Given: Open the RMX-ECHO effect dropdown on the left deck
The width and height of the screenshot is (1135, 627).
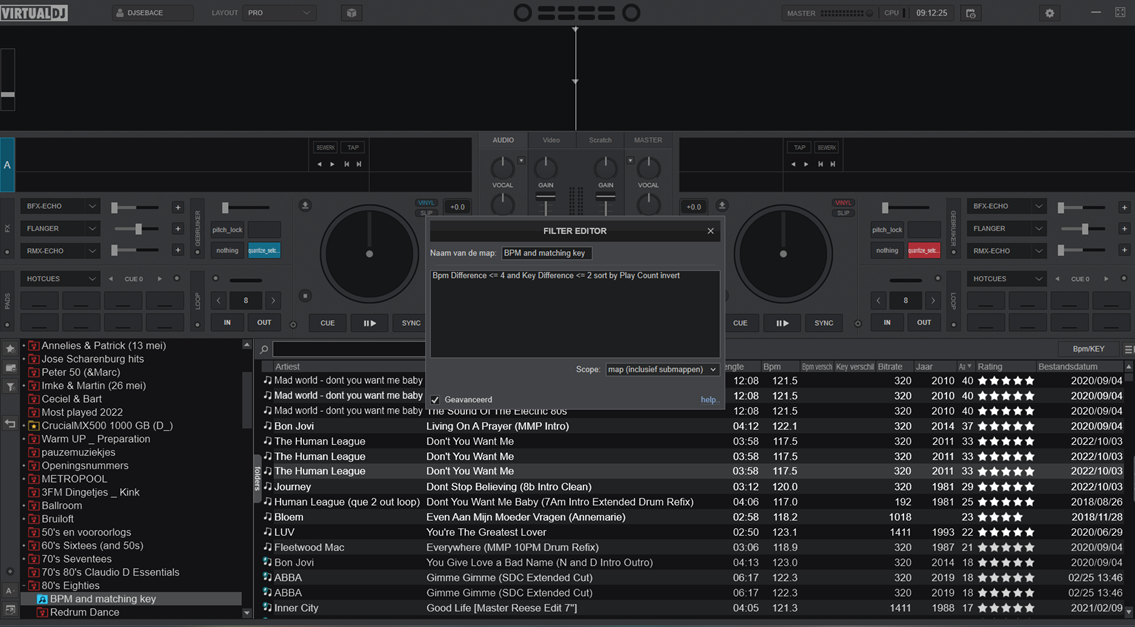Looking at the screenshot, I should pyautogui.click(x=59, y=251).
